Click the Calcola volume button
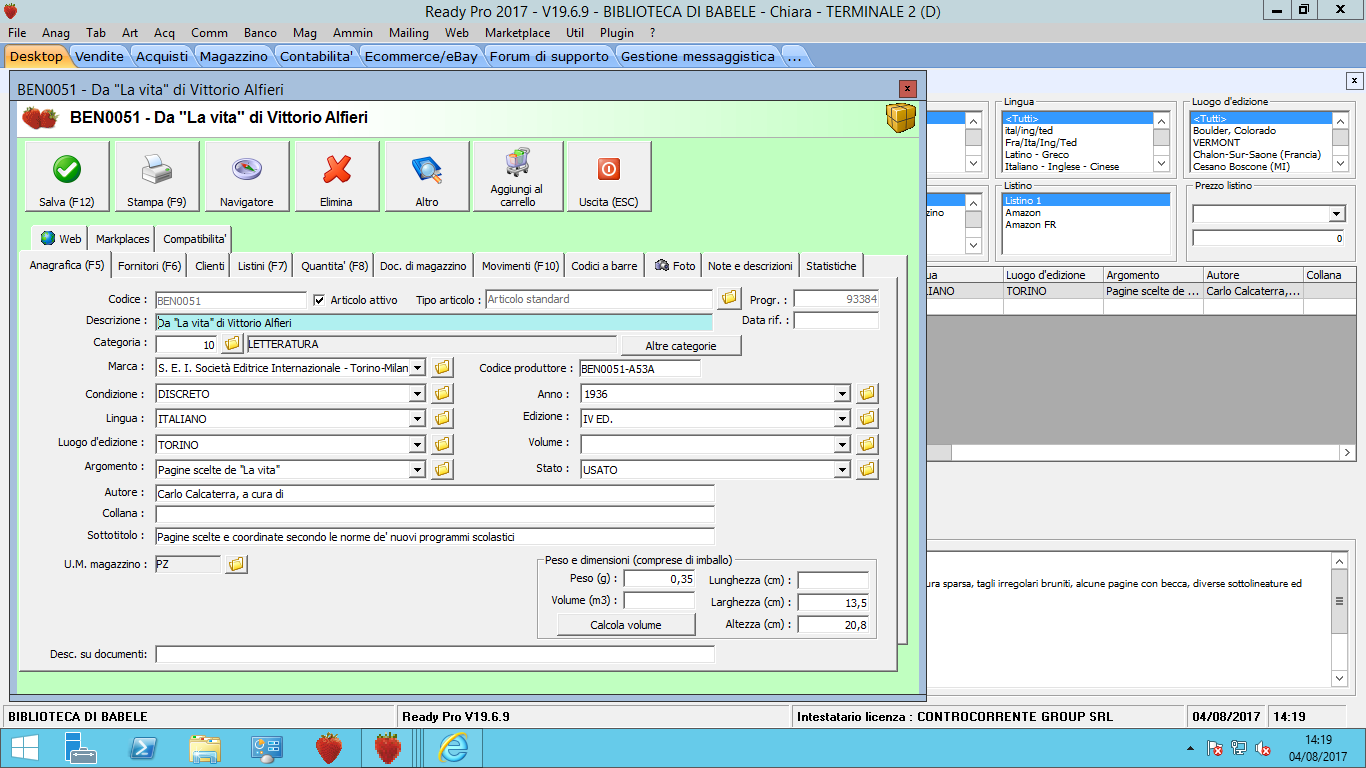 point(627,625)
